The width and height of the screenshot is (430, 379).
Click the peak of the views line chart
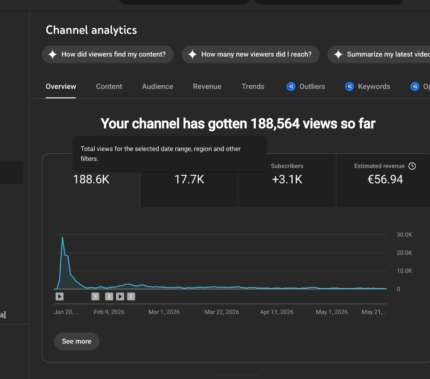coord(62,238)
